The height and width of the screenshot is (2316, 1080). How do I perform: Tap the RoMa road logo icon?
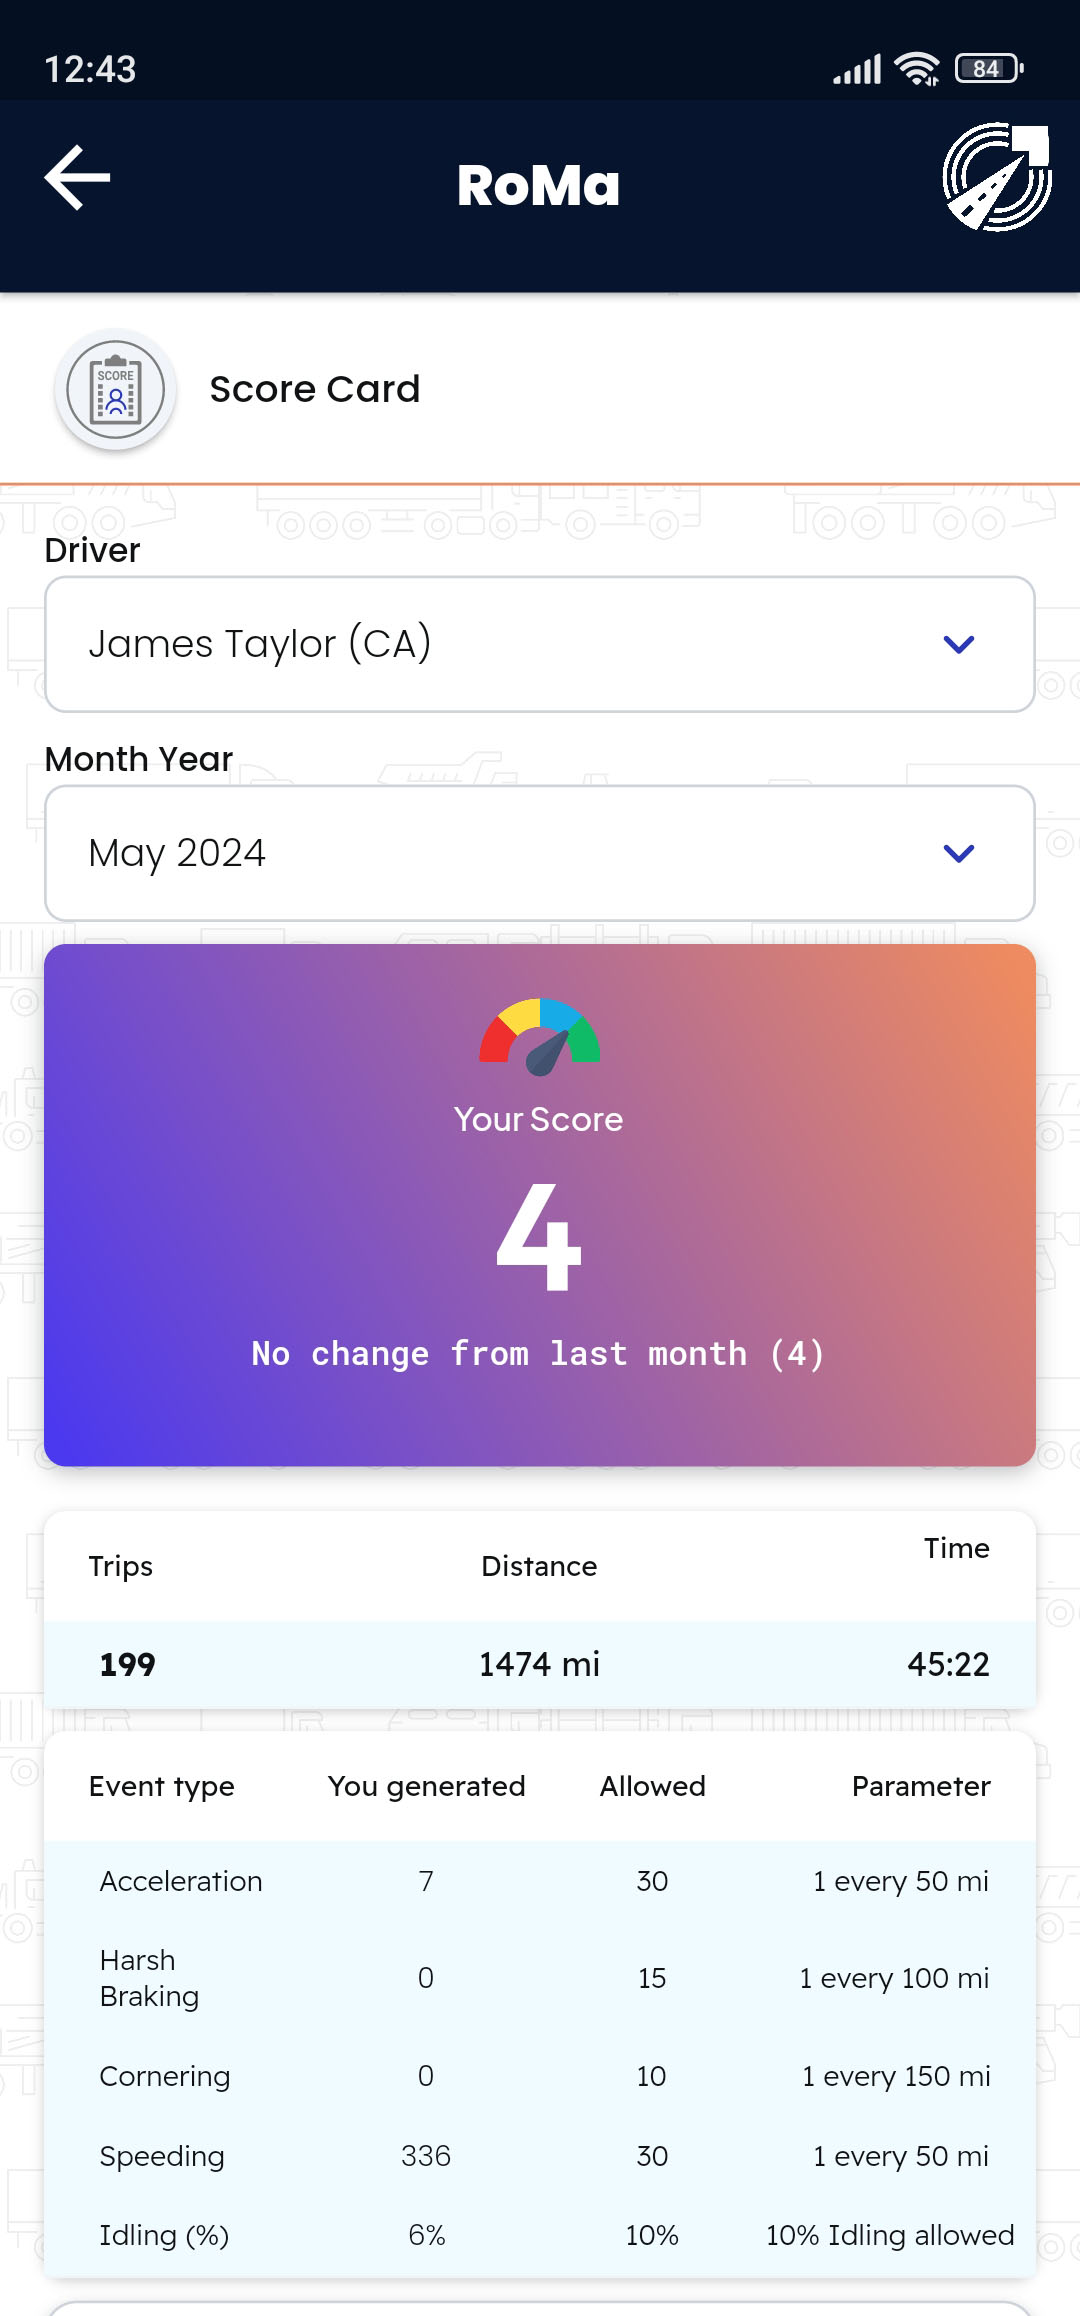pos(996,178)
